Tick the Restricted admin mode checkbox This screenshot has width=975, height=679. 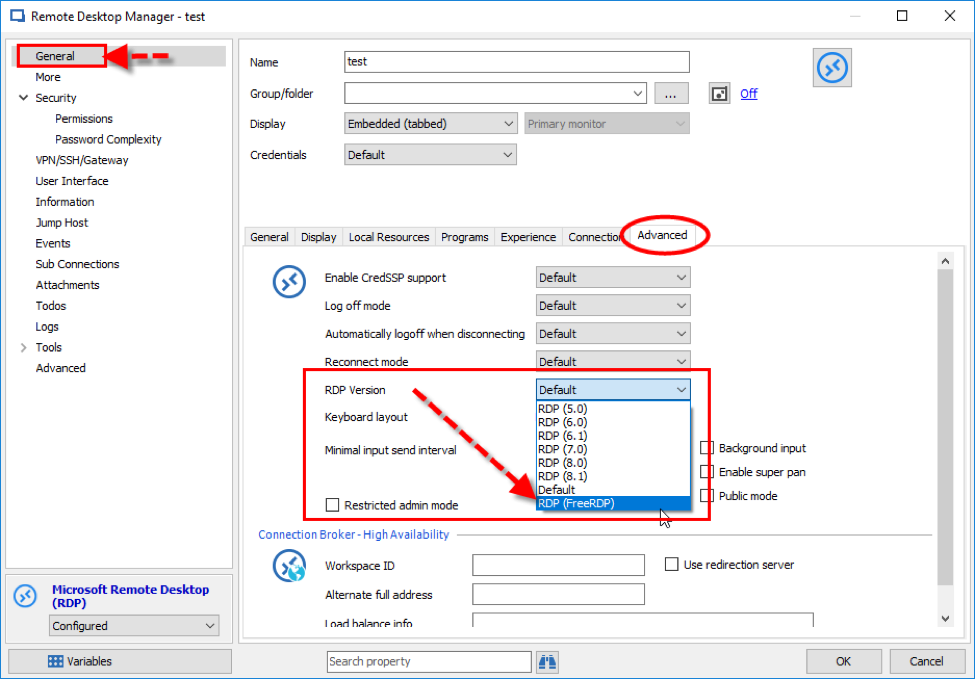[x=333, y=505]
